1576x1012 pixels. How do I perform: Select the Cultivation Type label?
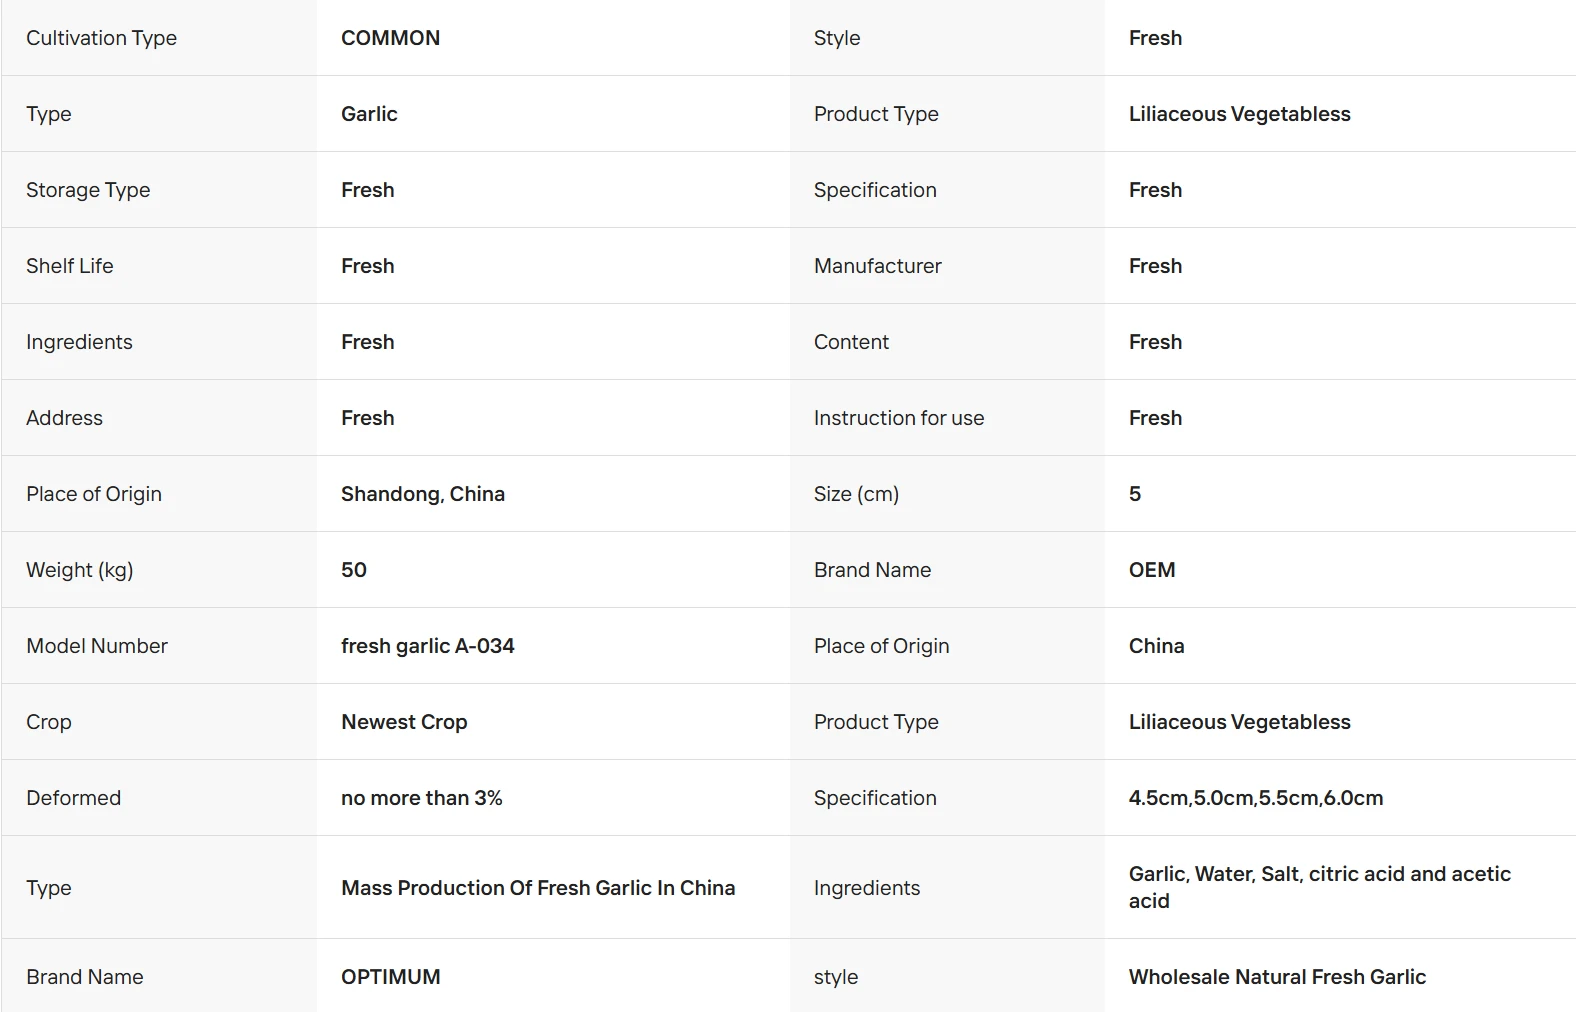click(101, 38)
